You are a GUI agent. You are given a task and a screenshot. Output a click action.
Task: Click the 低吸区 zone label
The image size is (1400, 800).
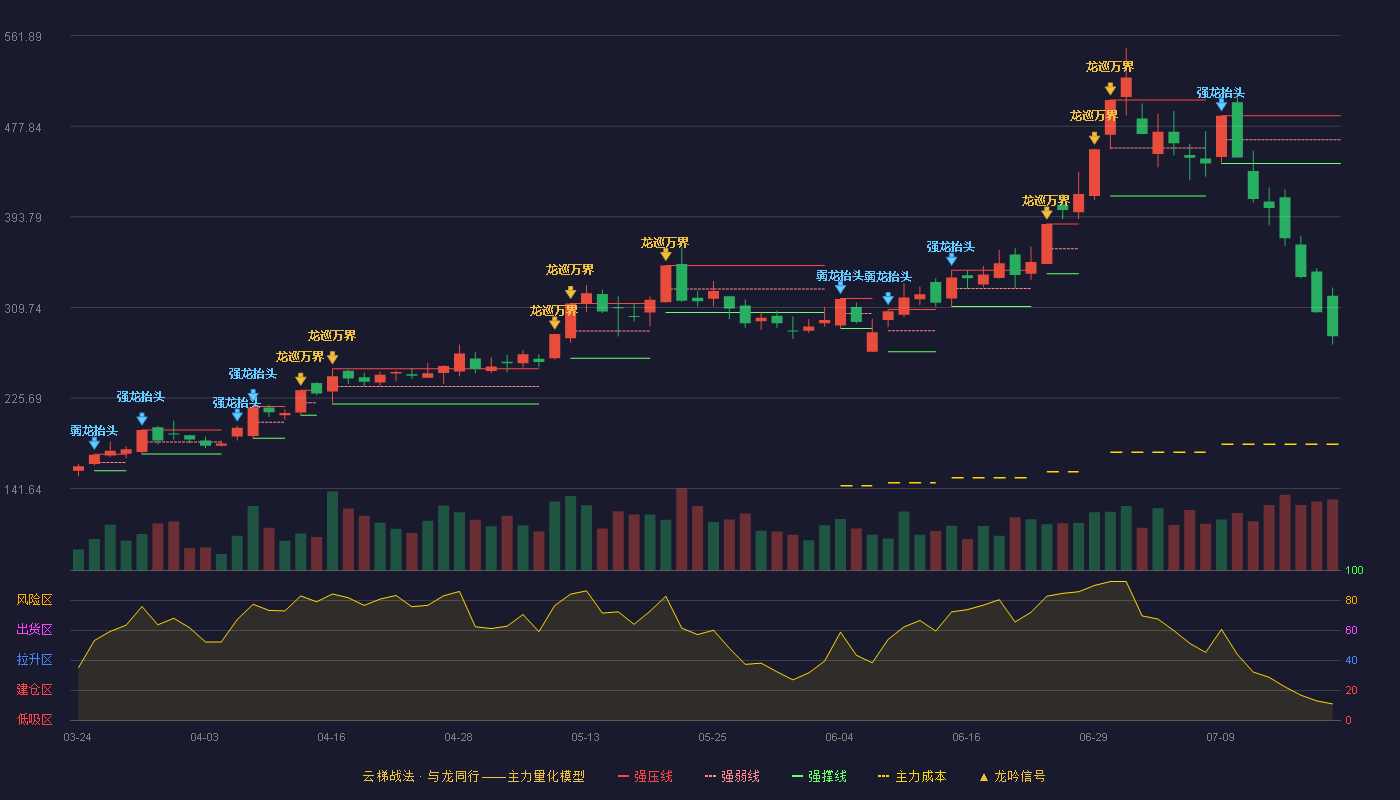(x=34, y=719)
